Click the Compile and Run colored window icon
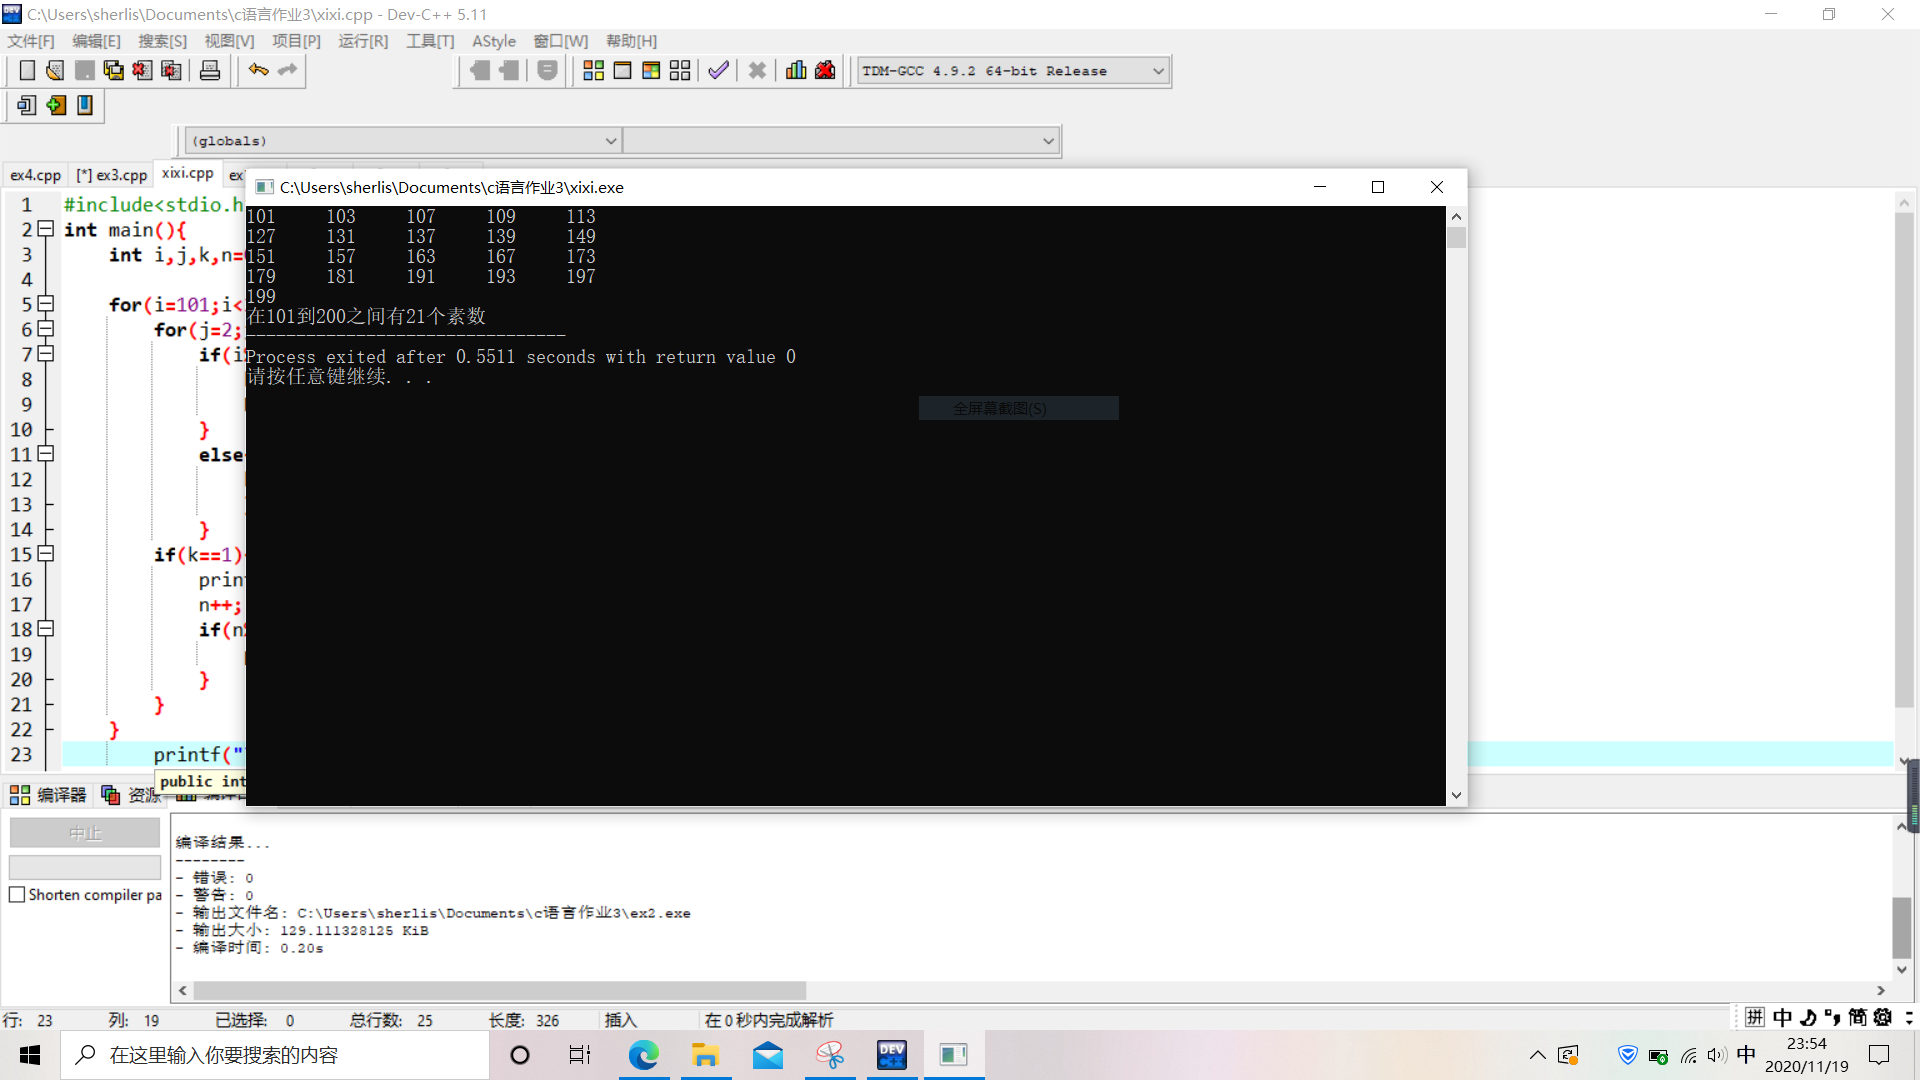 coord(651,71)
